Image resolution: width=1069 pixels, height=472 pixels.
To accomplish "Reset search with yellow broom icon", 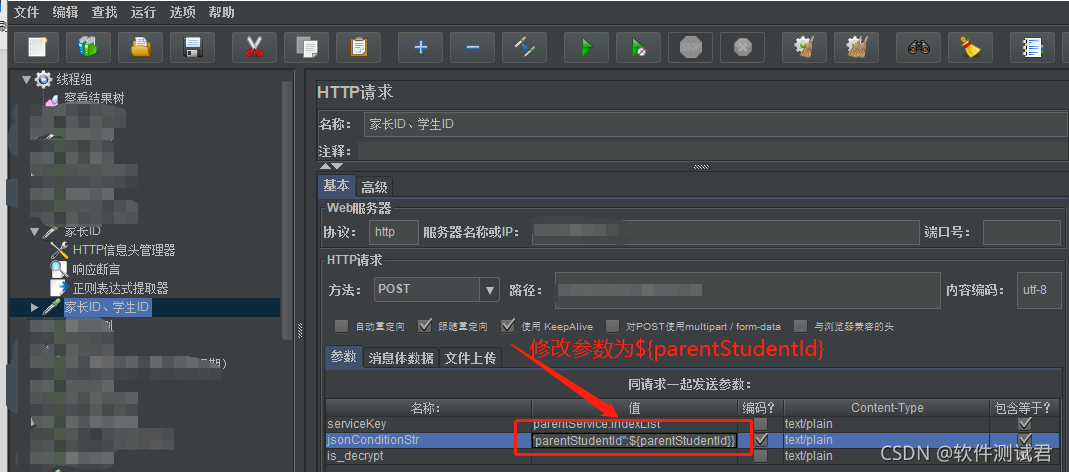I will pyautogui.click(x=970, y=48).
